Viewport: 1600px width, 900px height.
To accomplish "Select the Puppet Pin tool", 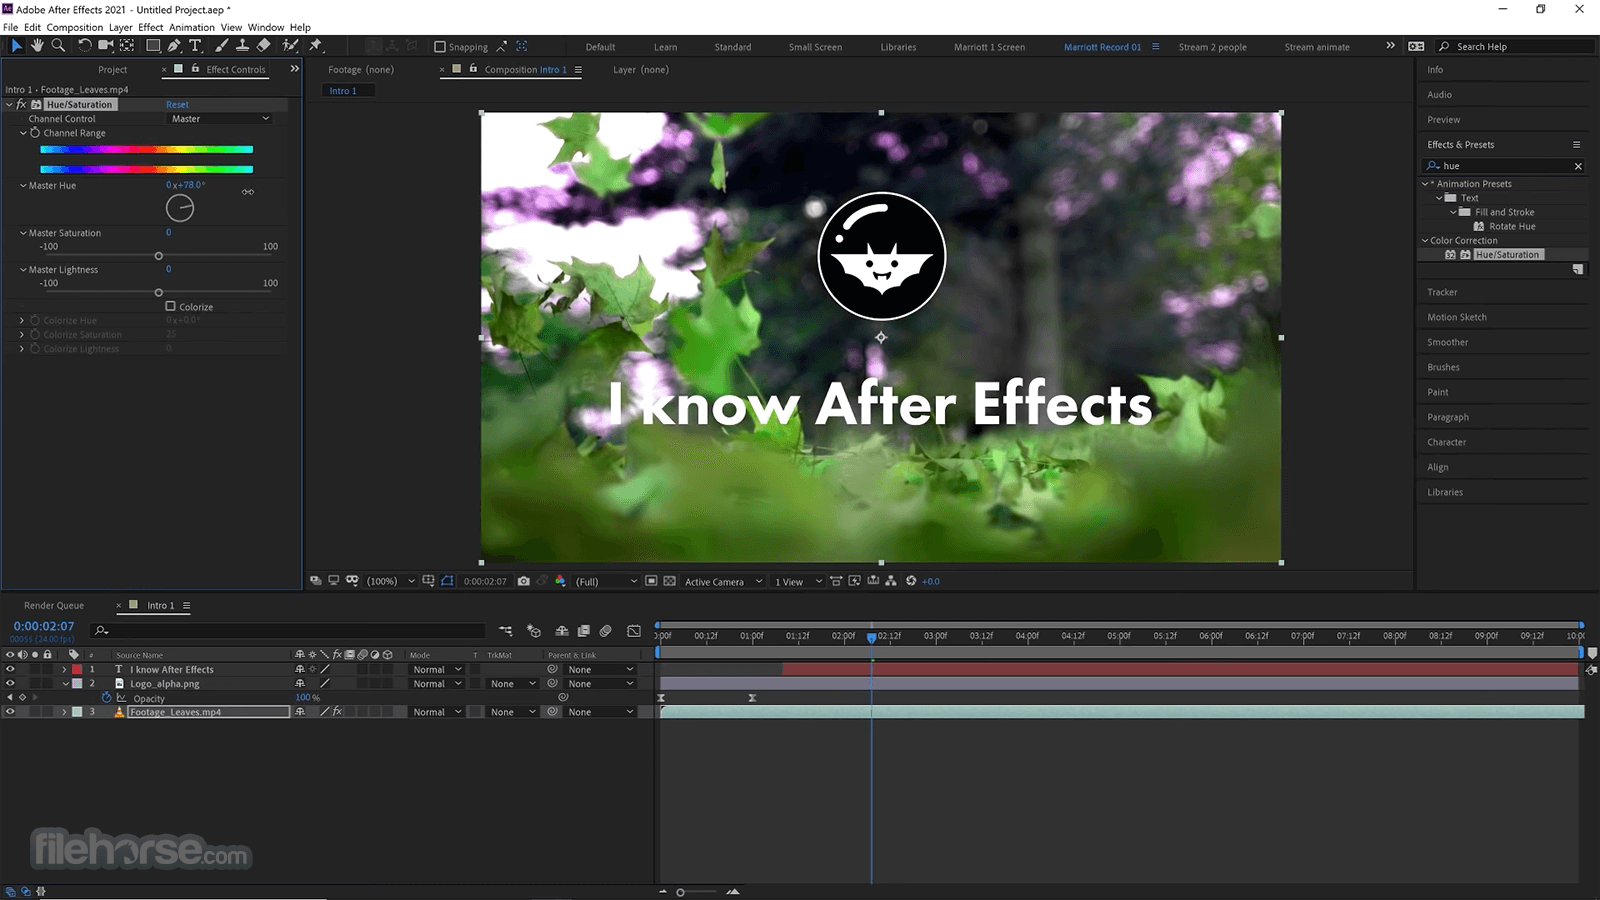I will 316,46.
